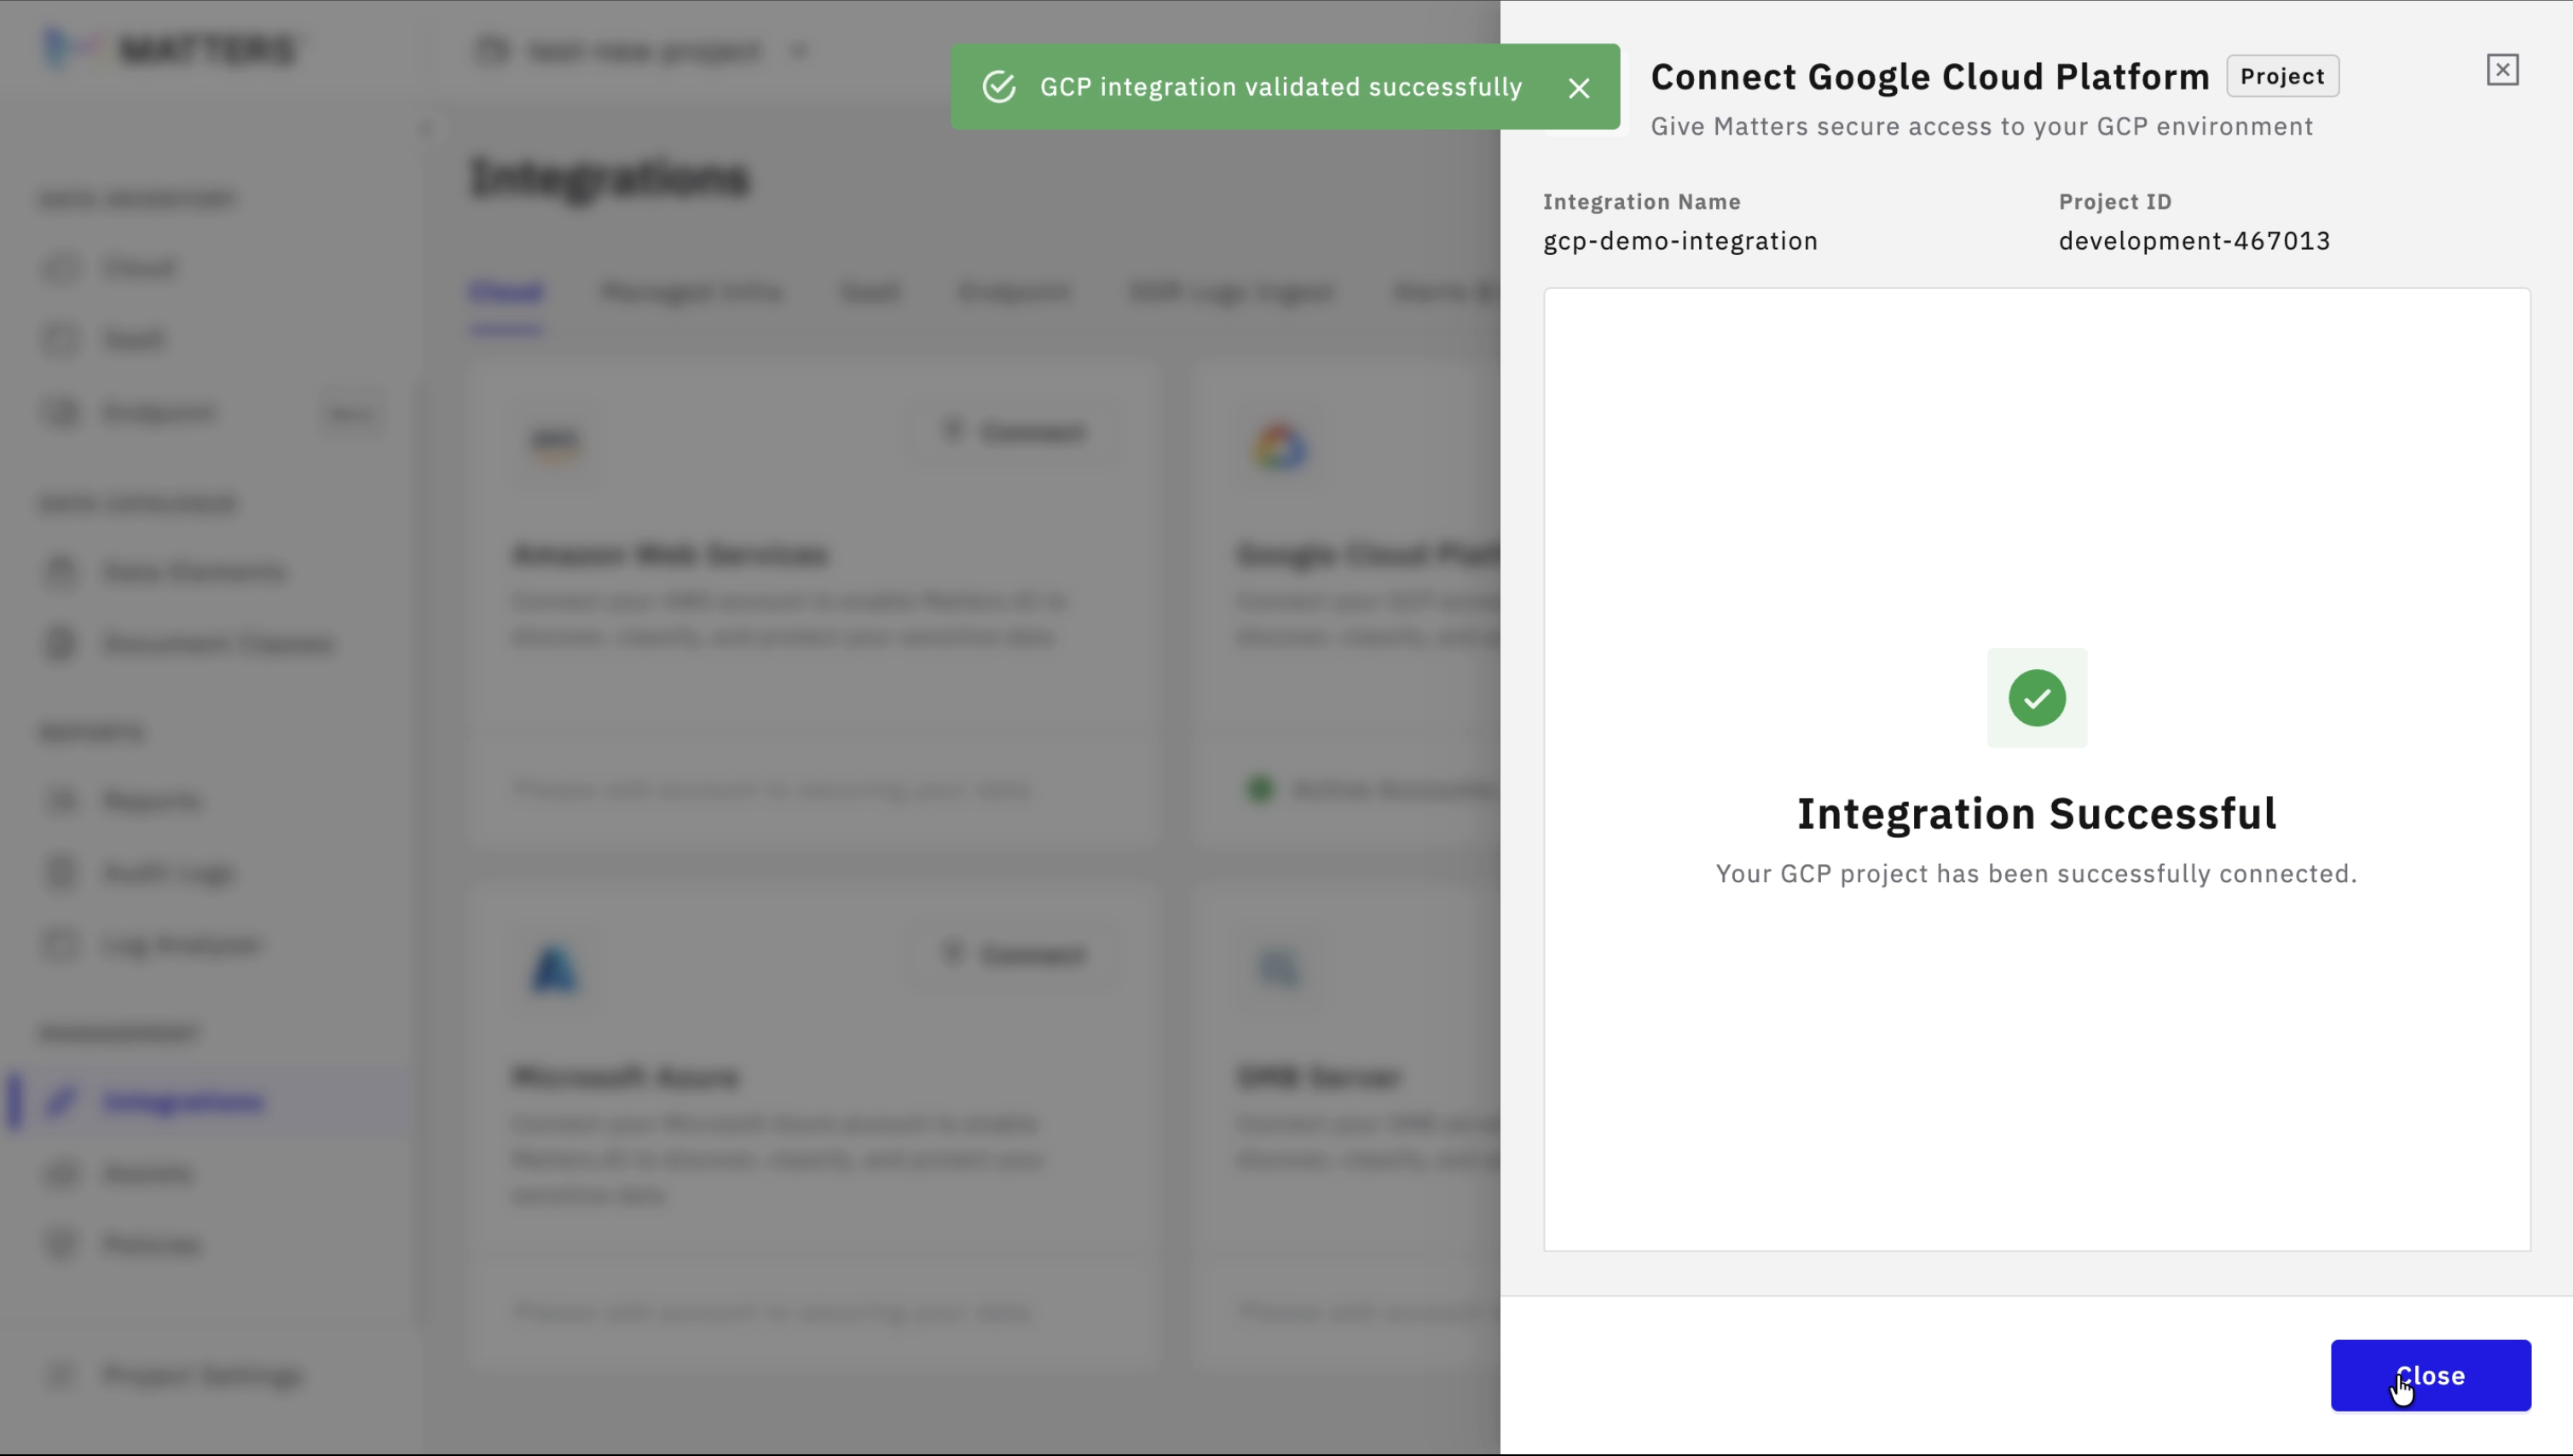2573x1456 pixels.
Task: Click the green success checkmark above Integration Successful
Action: click(x=2037, y=698)
